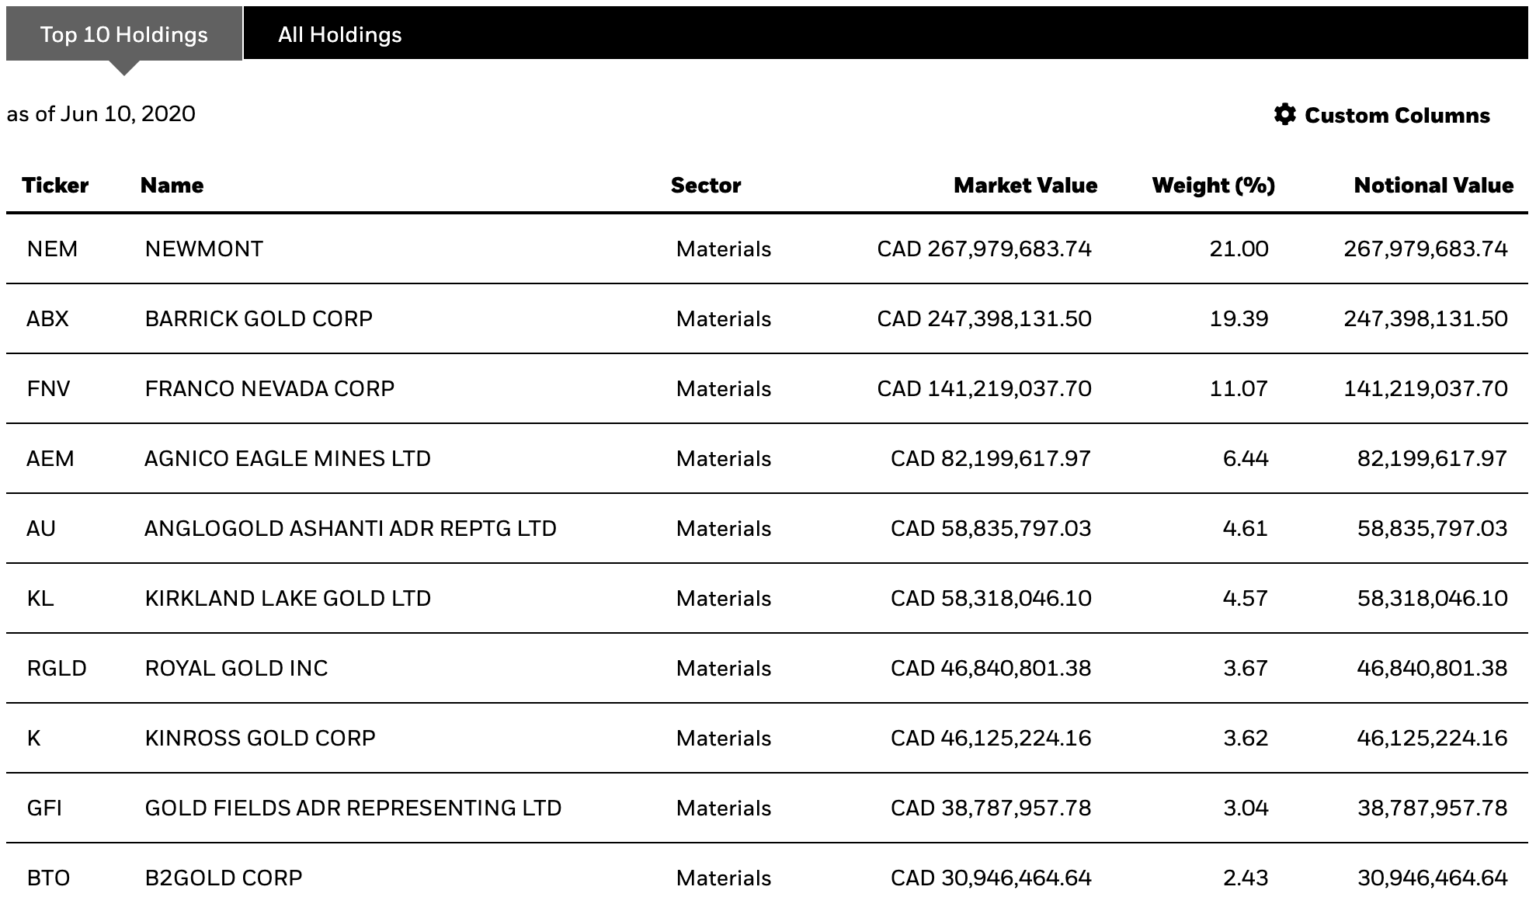Open the Custom Columns gear icon
The width and height of the screenshot is (1536, 904).
click(1286, 114)
